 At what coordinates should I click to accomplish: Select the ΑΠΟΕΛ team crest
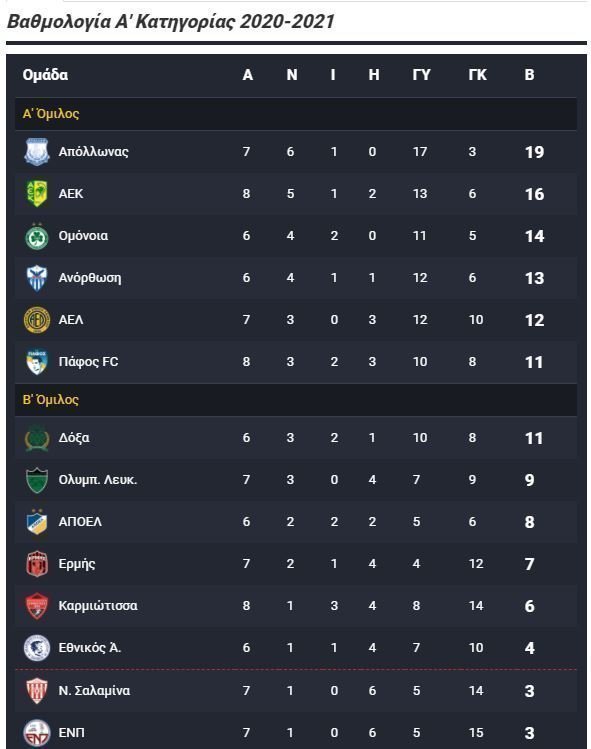click(x=37, y=522)
